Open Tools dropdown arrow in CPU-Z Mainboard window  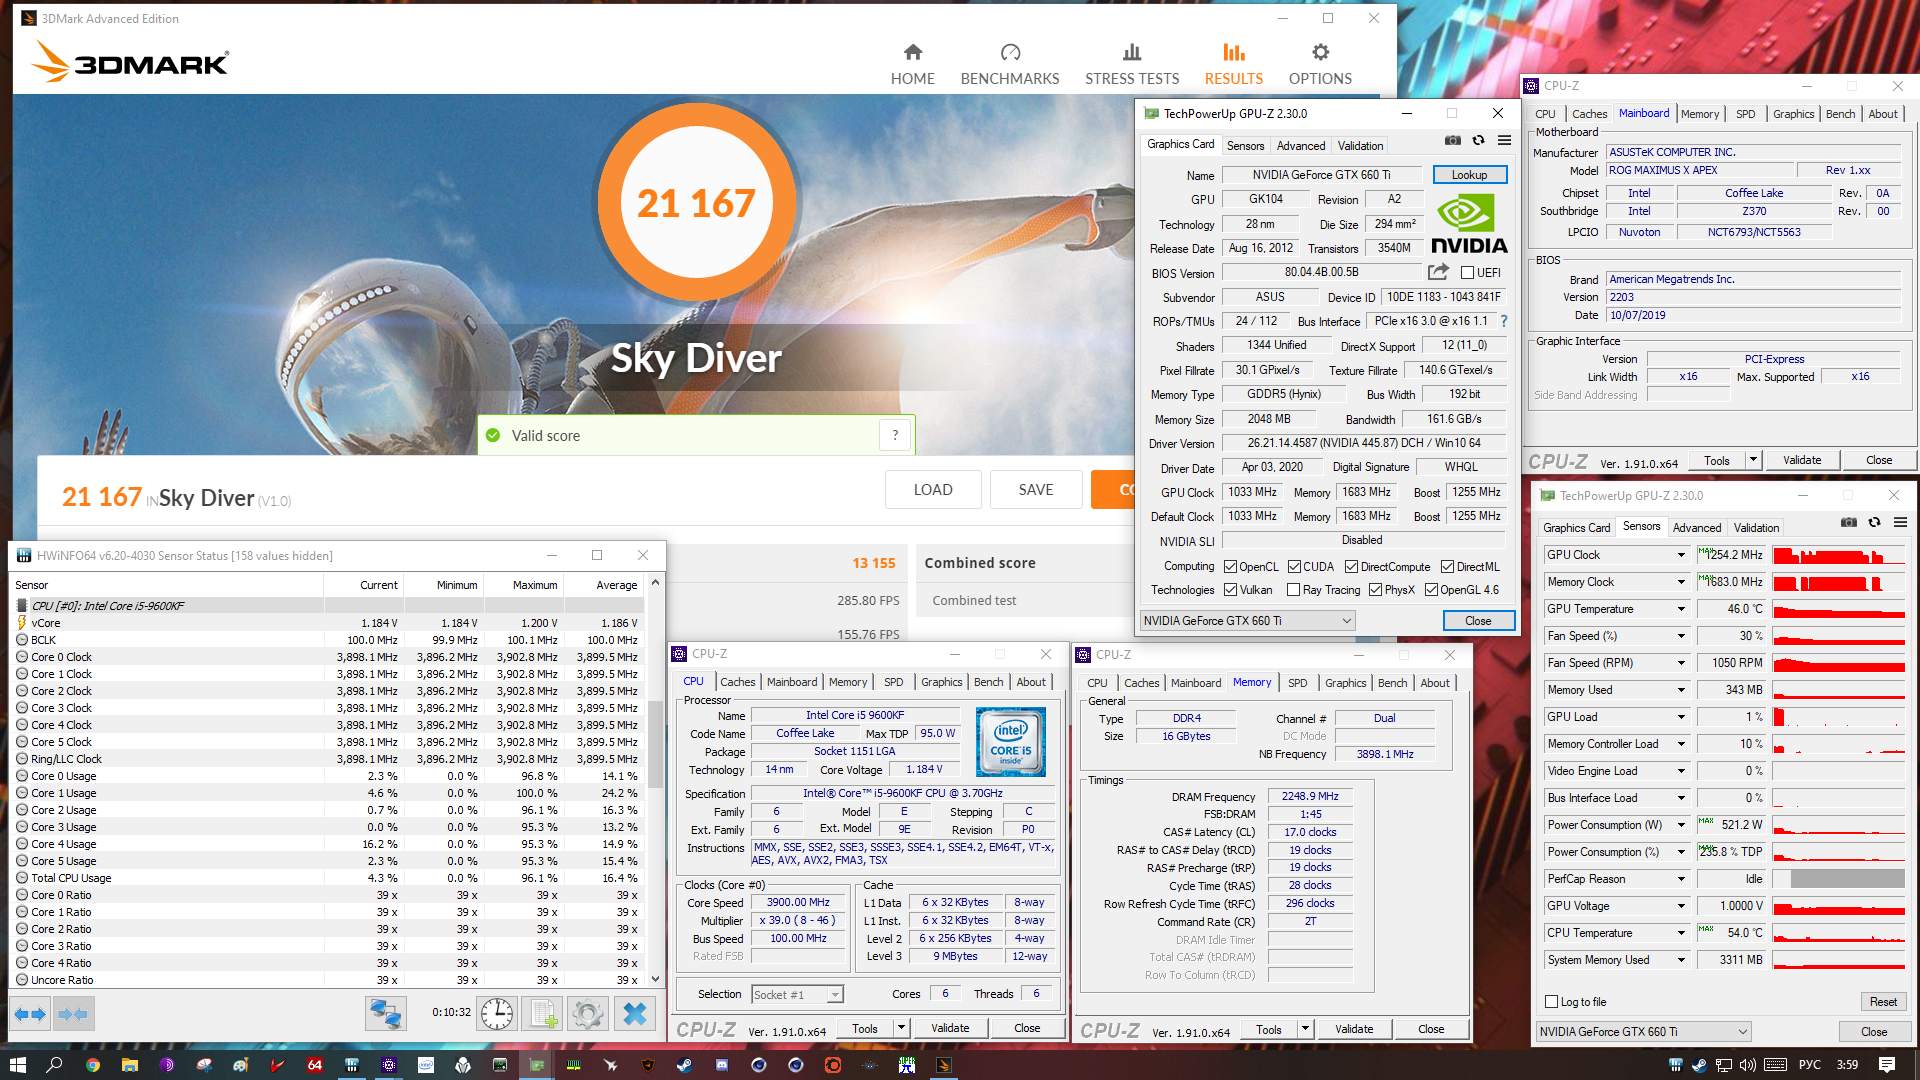1753,460
